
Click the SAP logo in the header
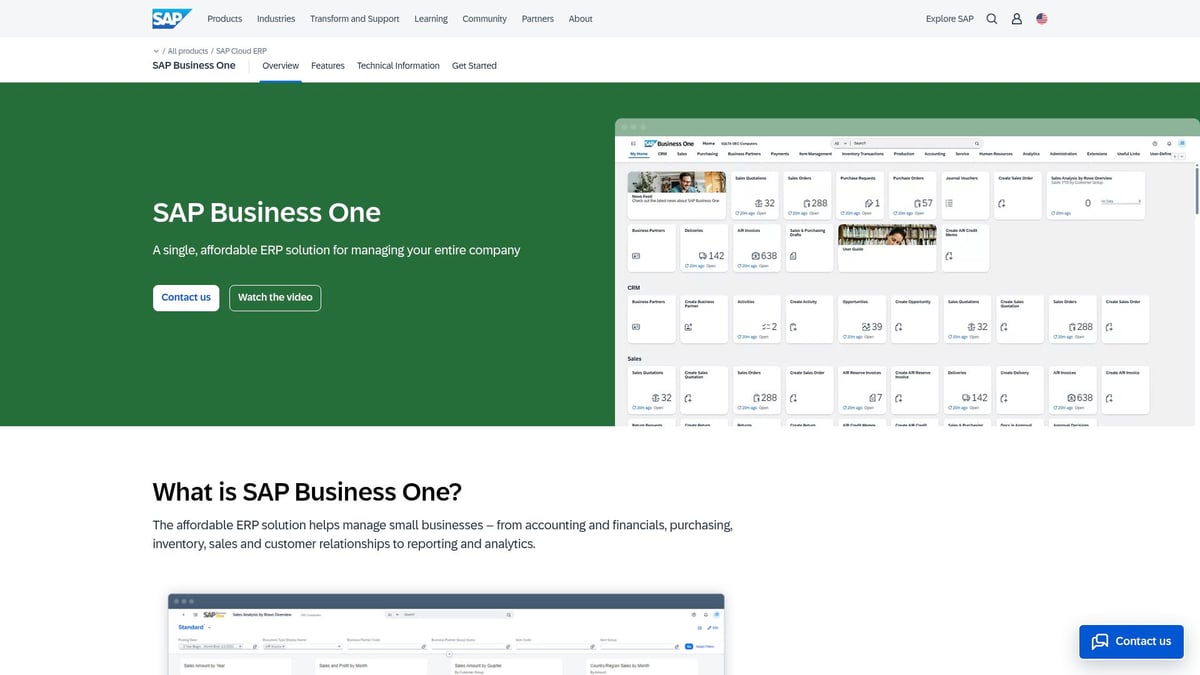[x=172, y=18]
